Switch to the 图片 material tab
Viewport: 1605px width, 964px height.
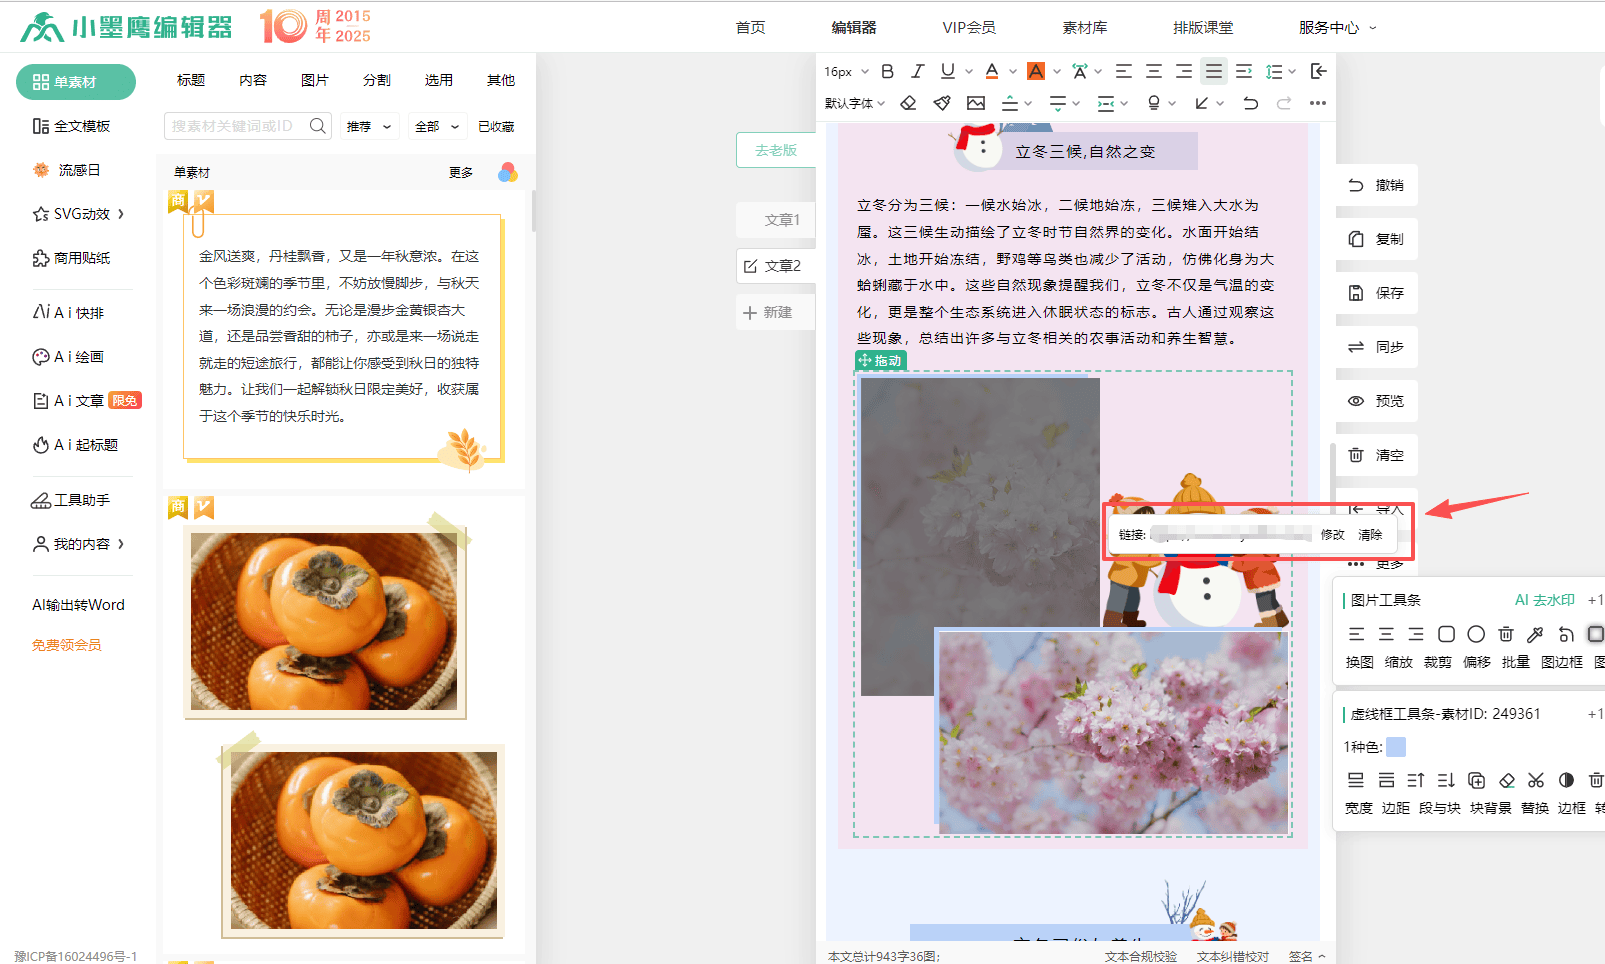314,80
